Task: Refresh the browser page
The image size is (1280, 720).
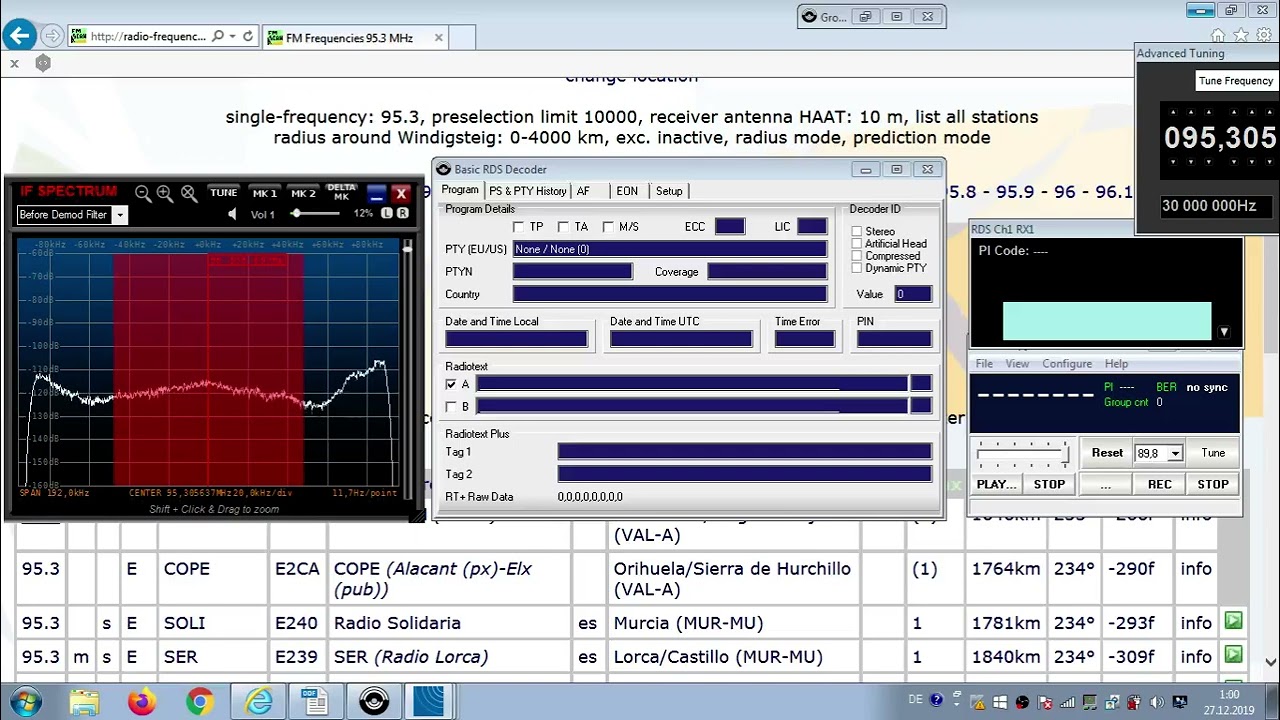Action: point(248,37)
